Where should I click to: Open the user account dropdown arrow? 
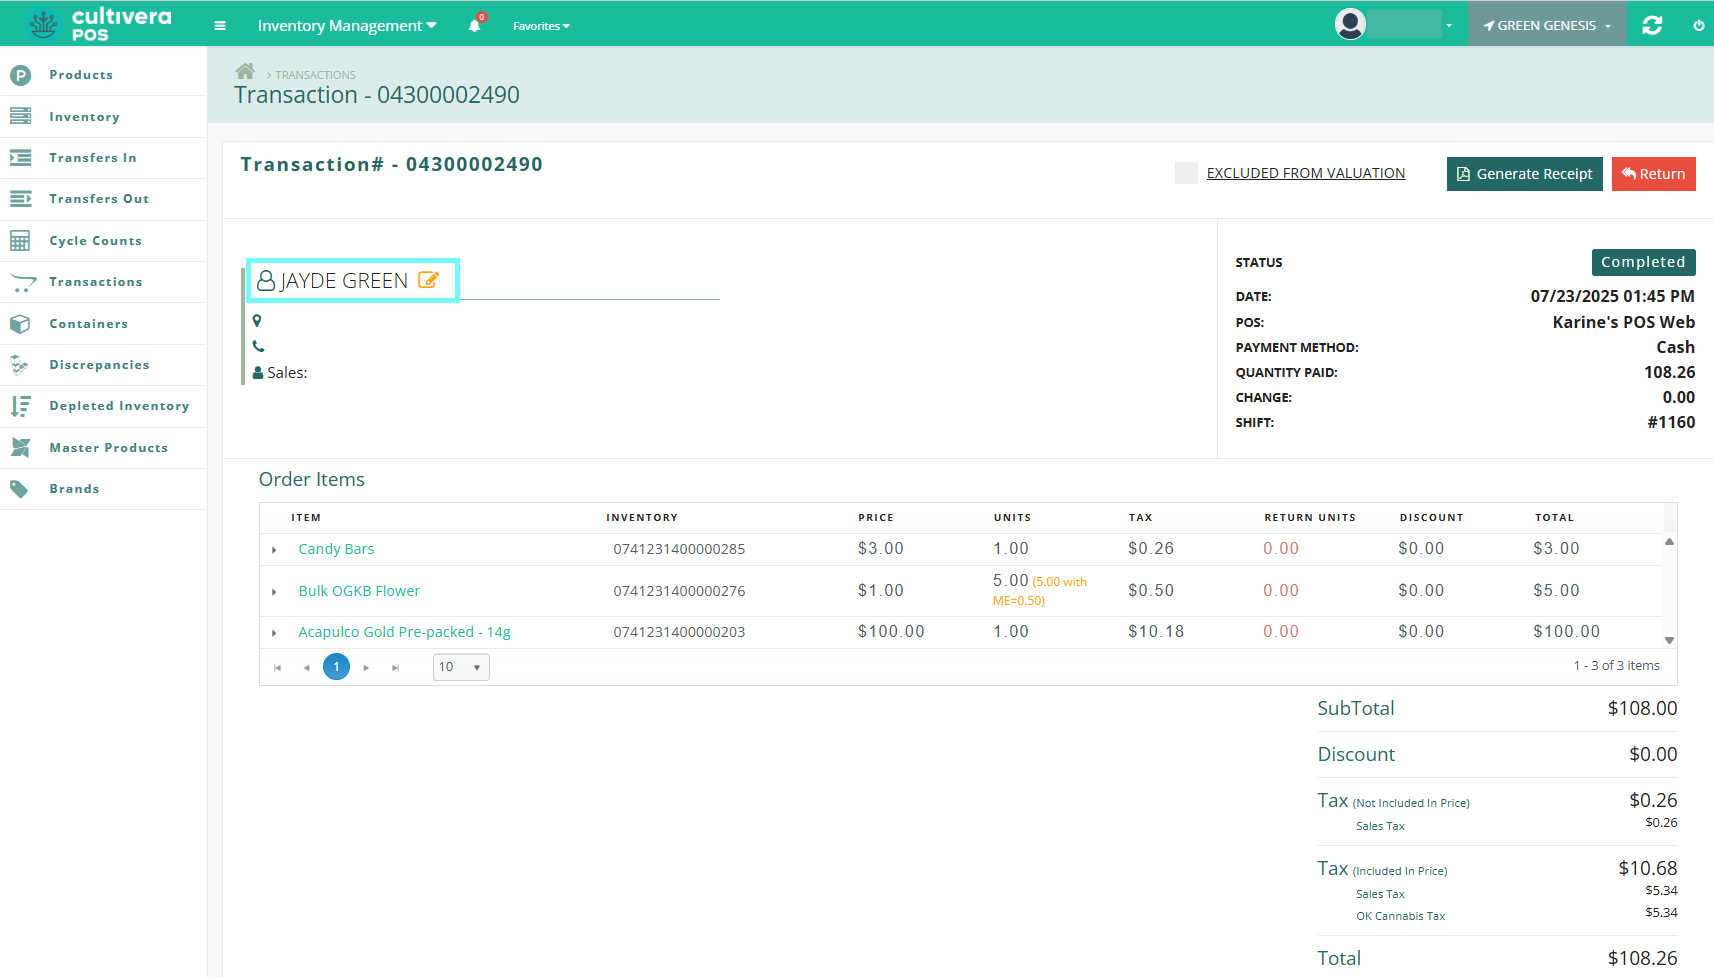tap(1448, 26)
